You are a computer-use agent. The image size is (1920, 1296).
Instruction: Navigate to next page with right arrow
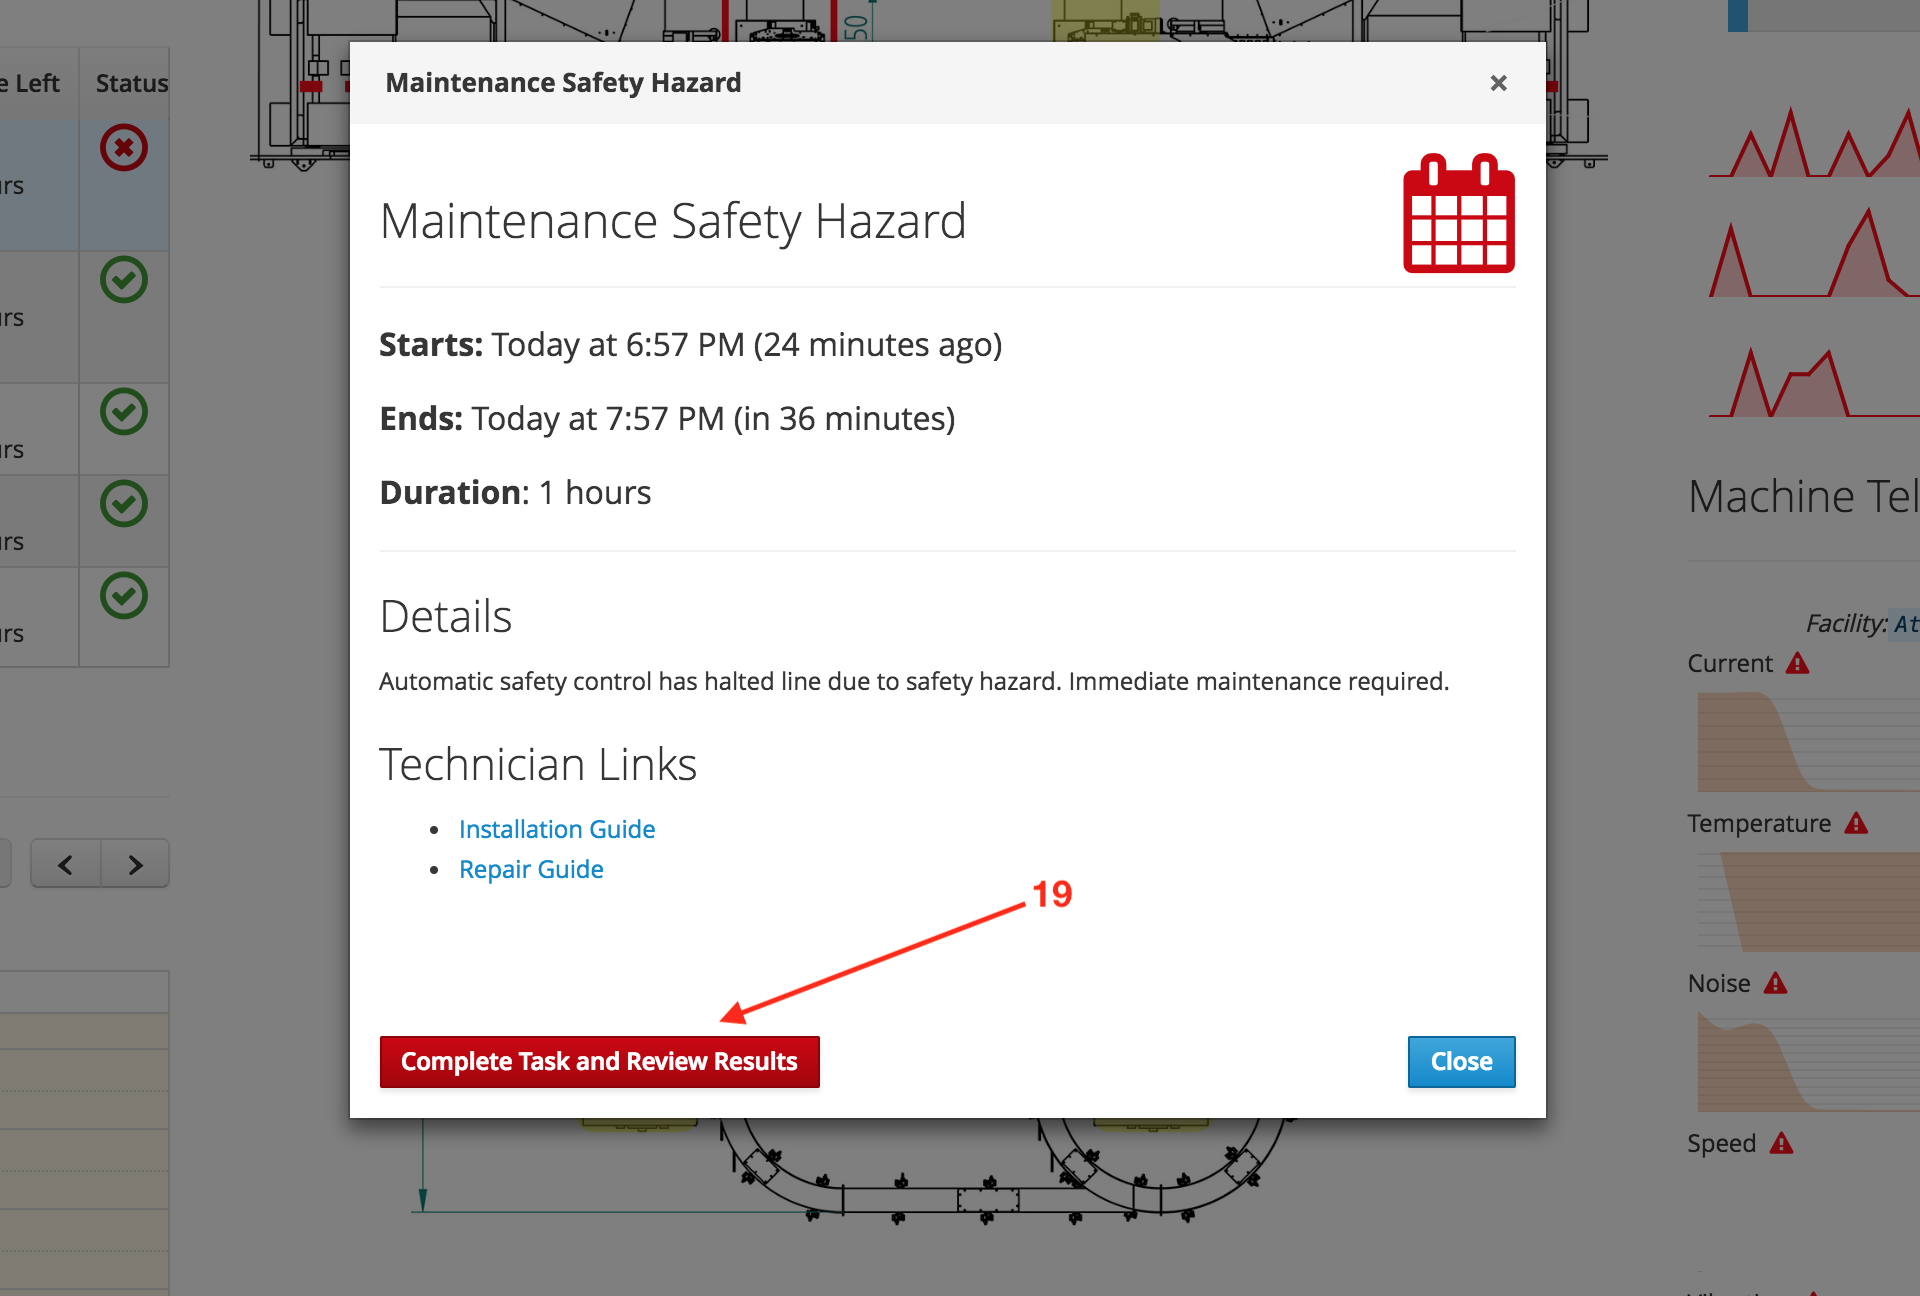click(134, 864)
